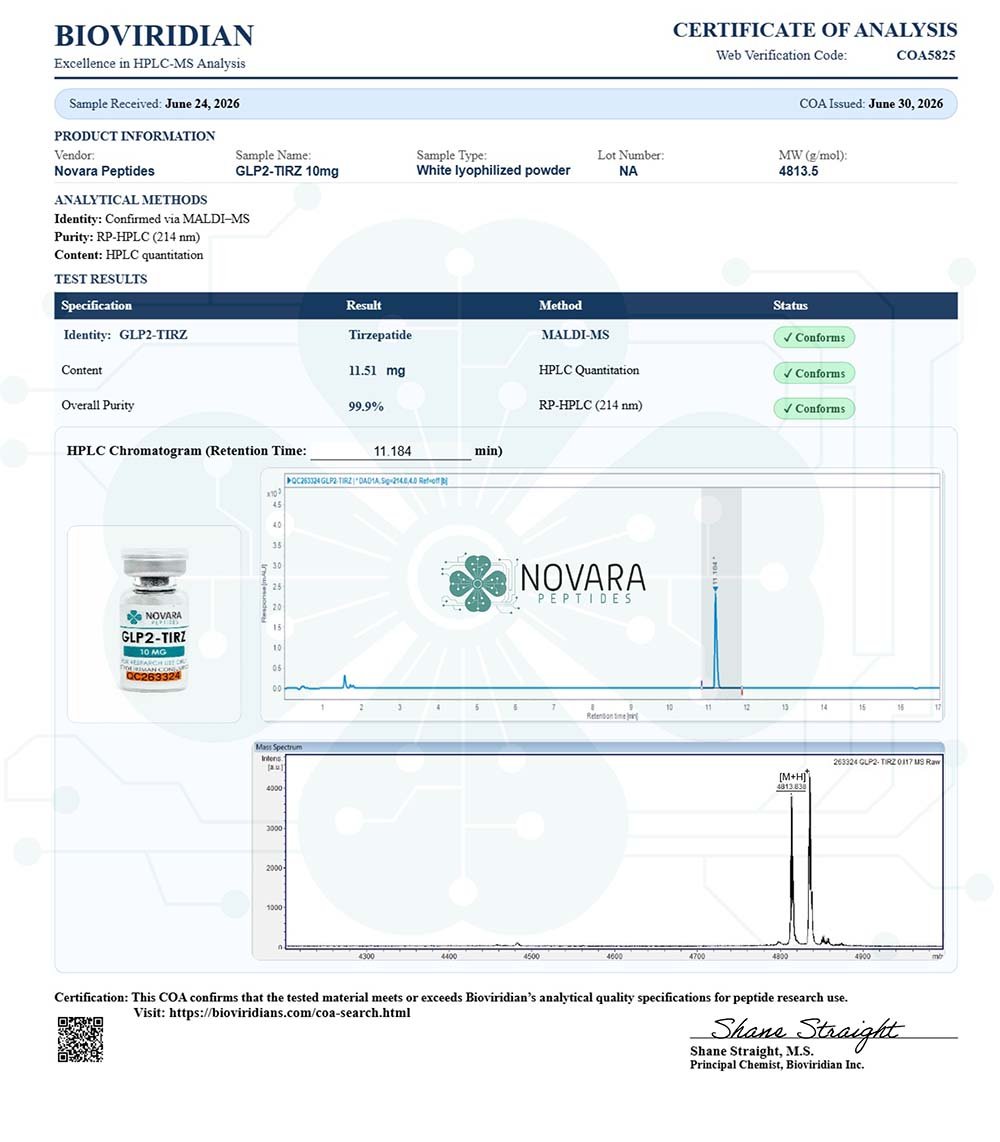This screenshot has height=1142, width=1000.
Task: Click the GLP2-TIRZ vial product photo
Action: pyautogui.click(x=154, y=620)
